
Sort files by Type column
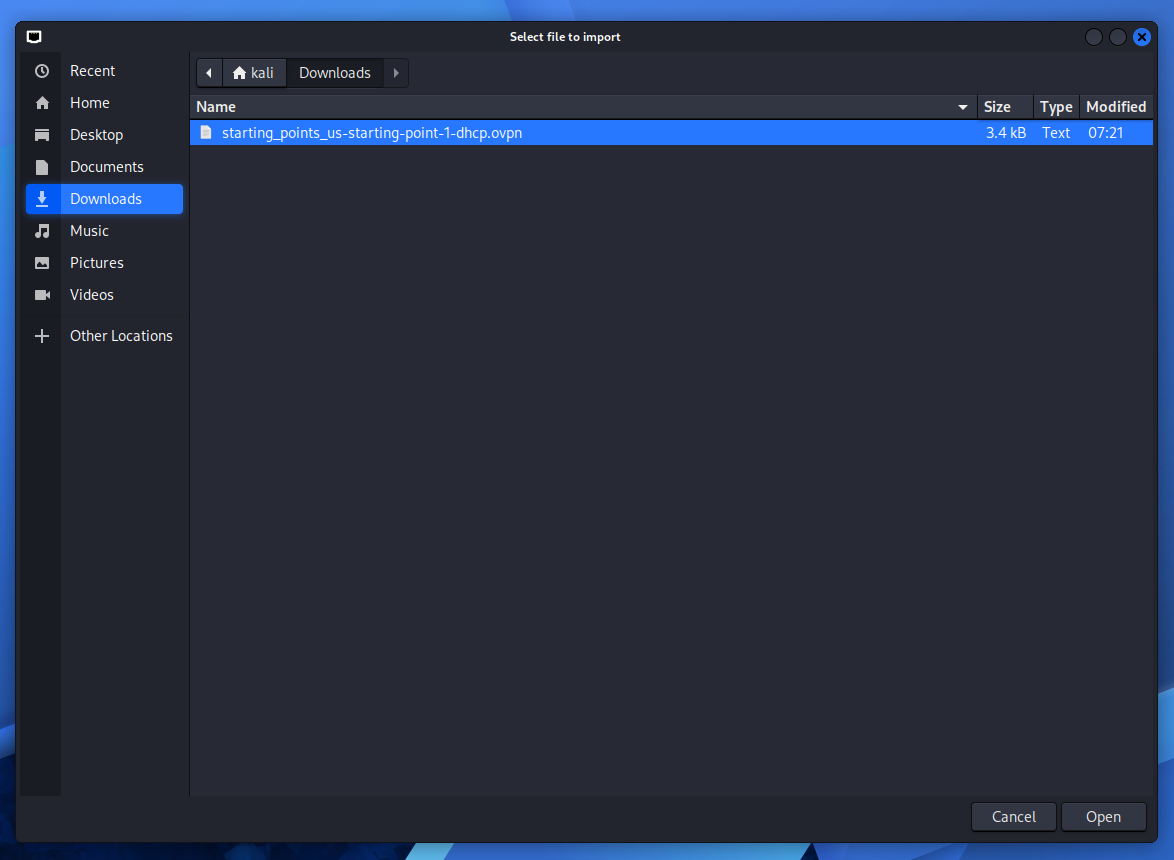tap(1056, 107)
